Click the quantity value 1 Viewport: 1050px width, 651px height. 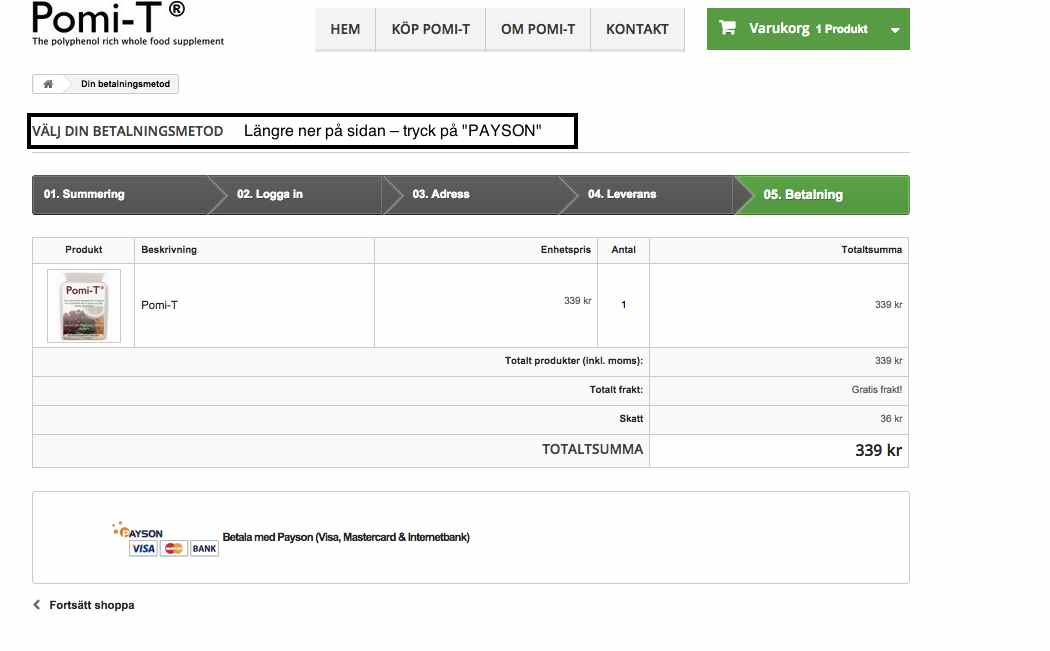tap(623, 305)
